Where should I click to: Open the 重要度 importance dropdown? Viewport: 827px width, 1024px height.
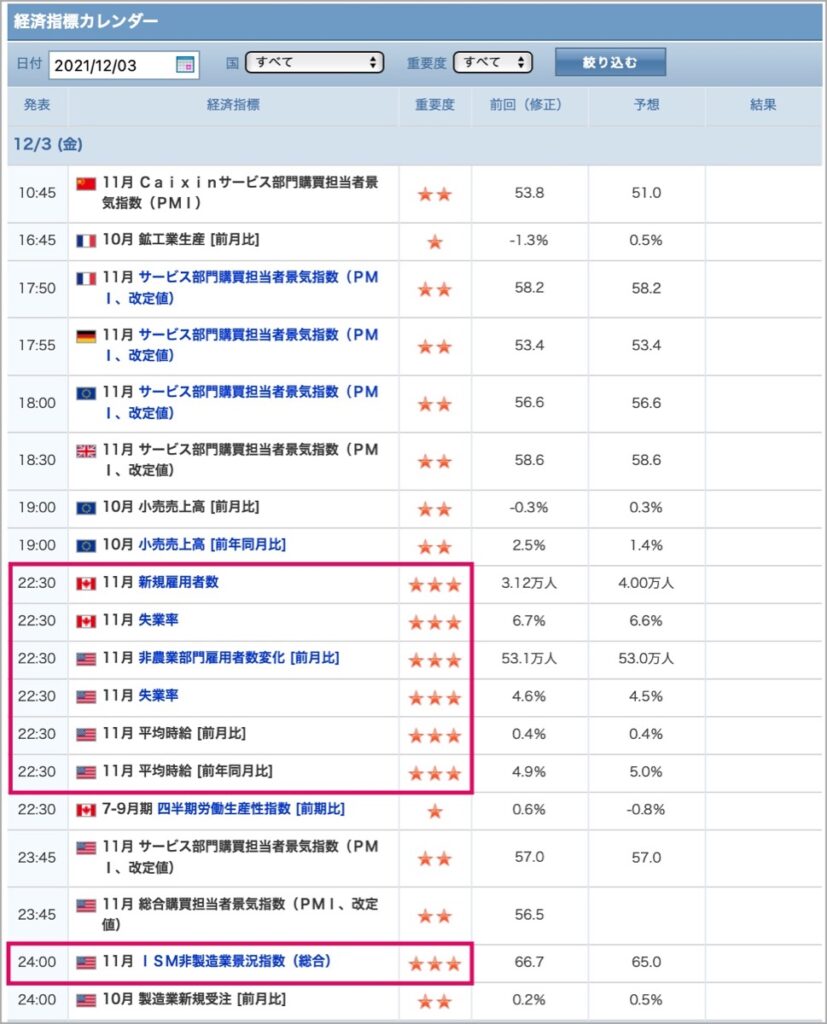(493, 63)
